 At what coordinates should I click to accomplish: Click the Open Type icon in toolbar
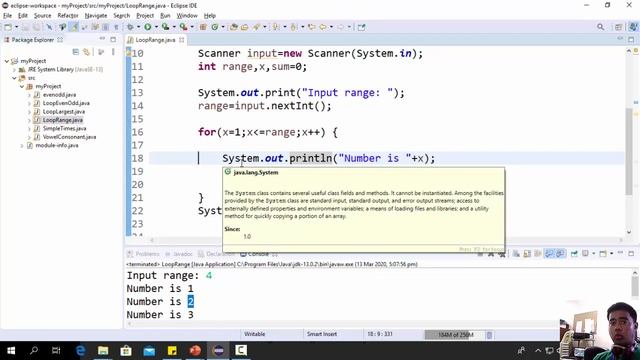(234, 27)
